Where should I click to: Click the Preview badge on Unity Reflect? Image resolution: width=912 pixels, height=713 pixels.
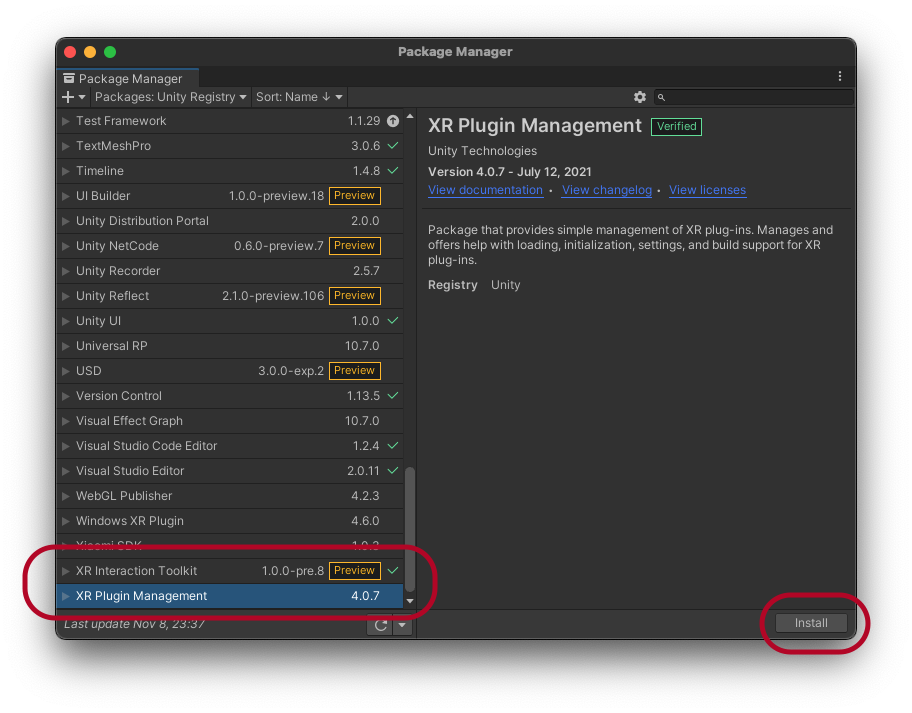[355, 295]
